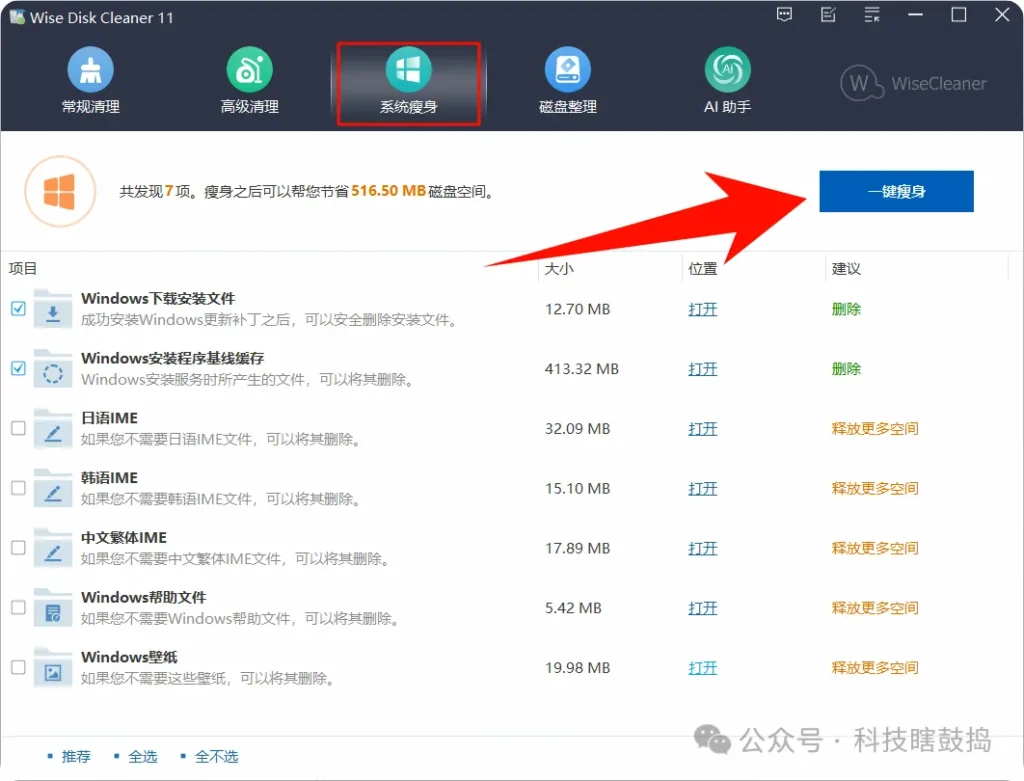Click the Wise Disk Cleaner app icon
The height and width of the screenshot is (781, 1024).
click(17, 17)
